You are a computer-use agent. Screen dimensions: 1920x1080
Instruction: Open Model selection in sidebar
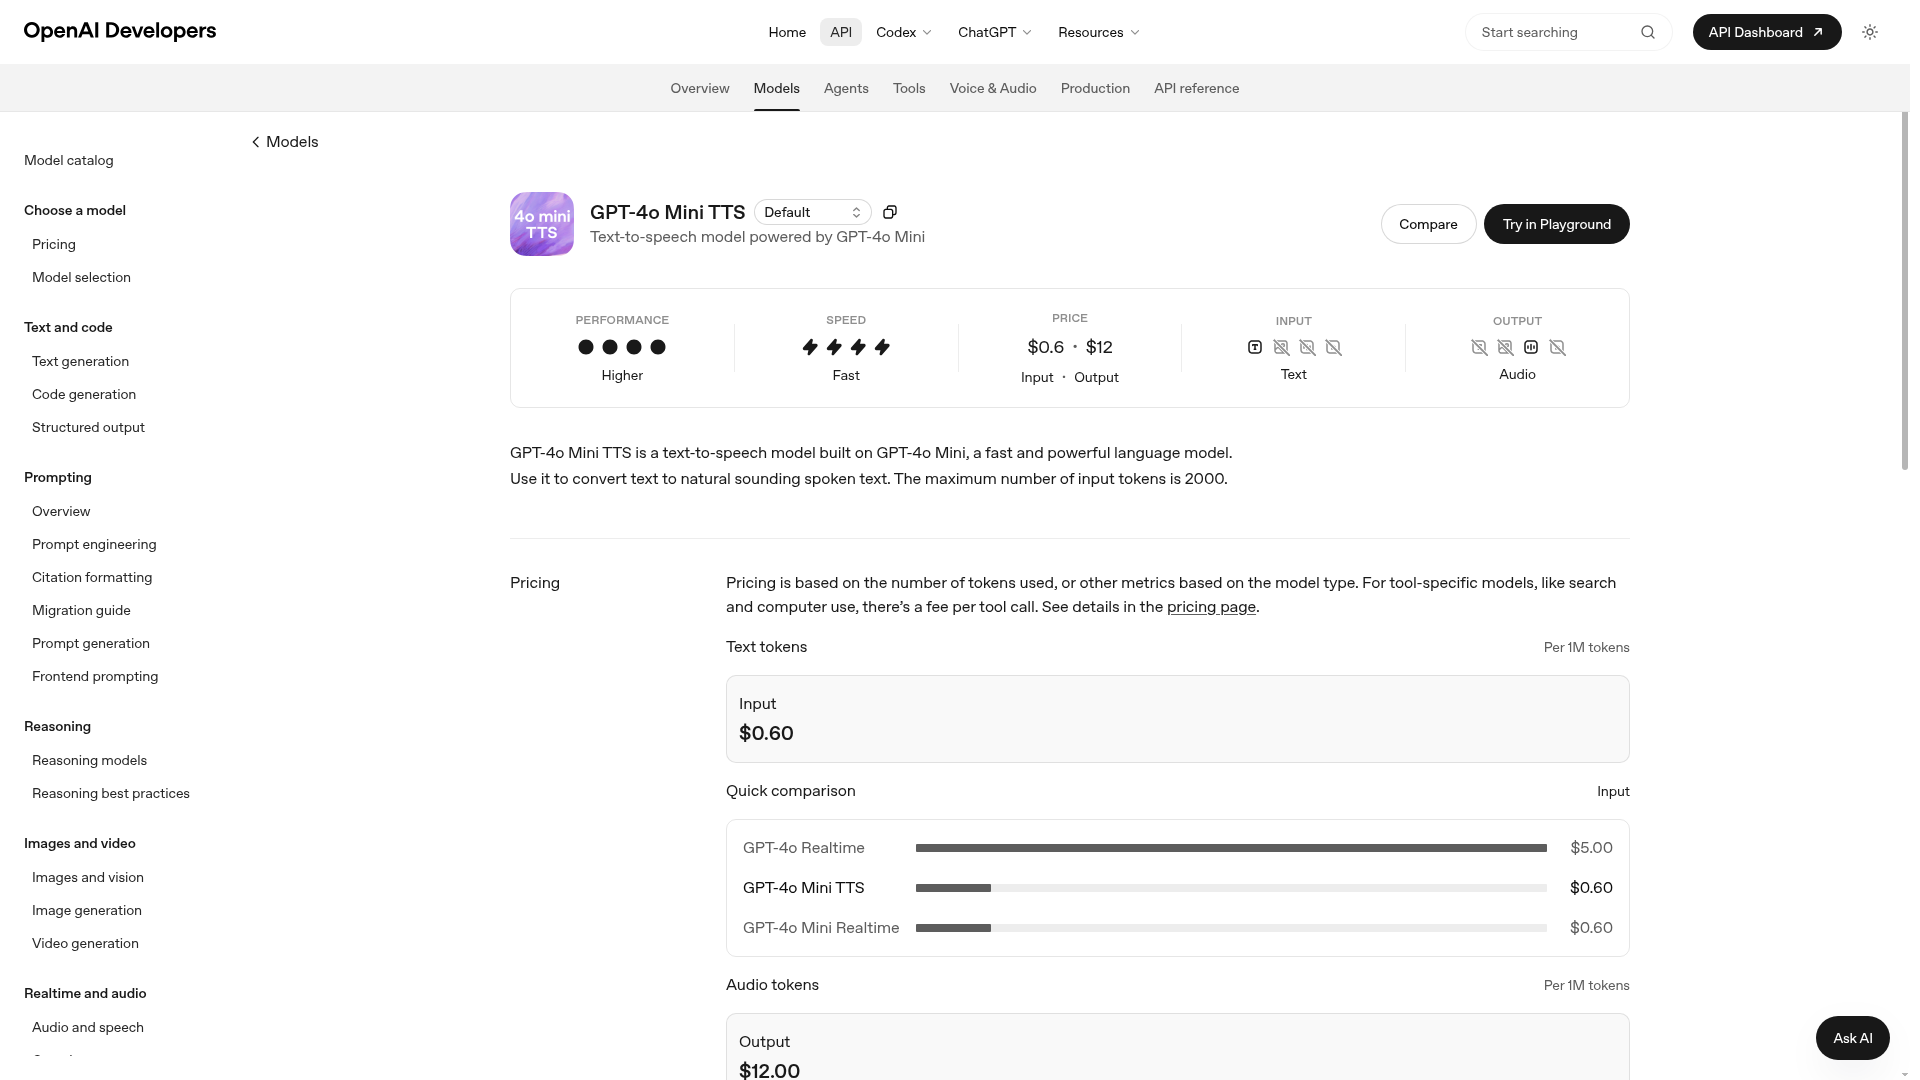[81, 277]
